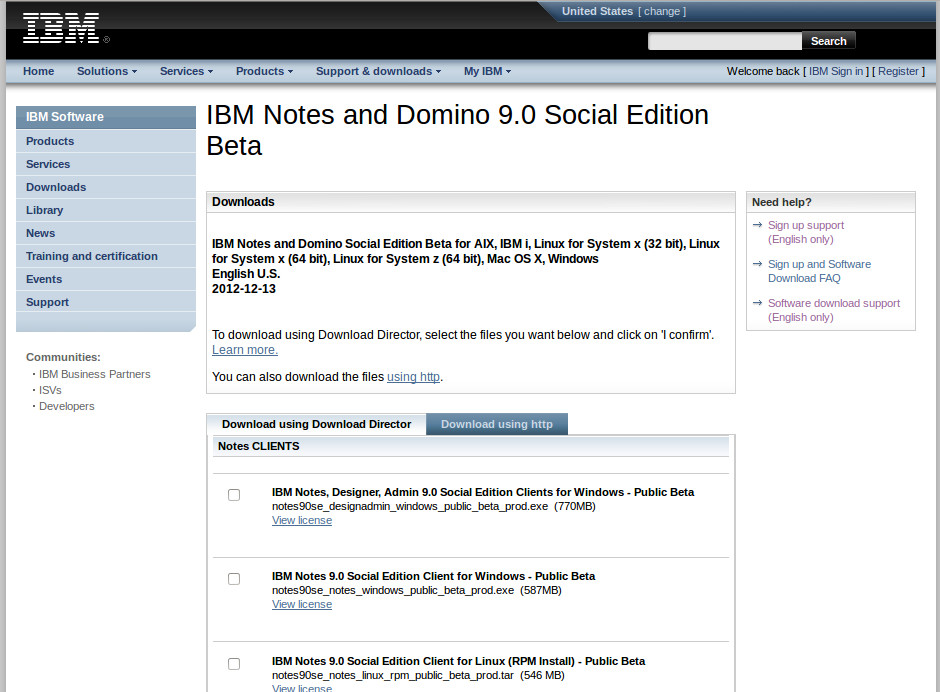The height and width of the screenshot is (692, 940).
Task: Select IBM Software sidebar heading
Action: [x=106, y=117]
